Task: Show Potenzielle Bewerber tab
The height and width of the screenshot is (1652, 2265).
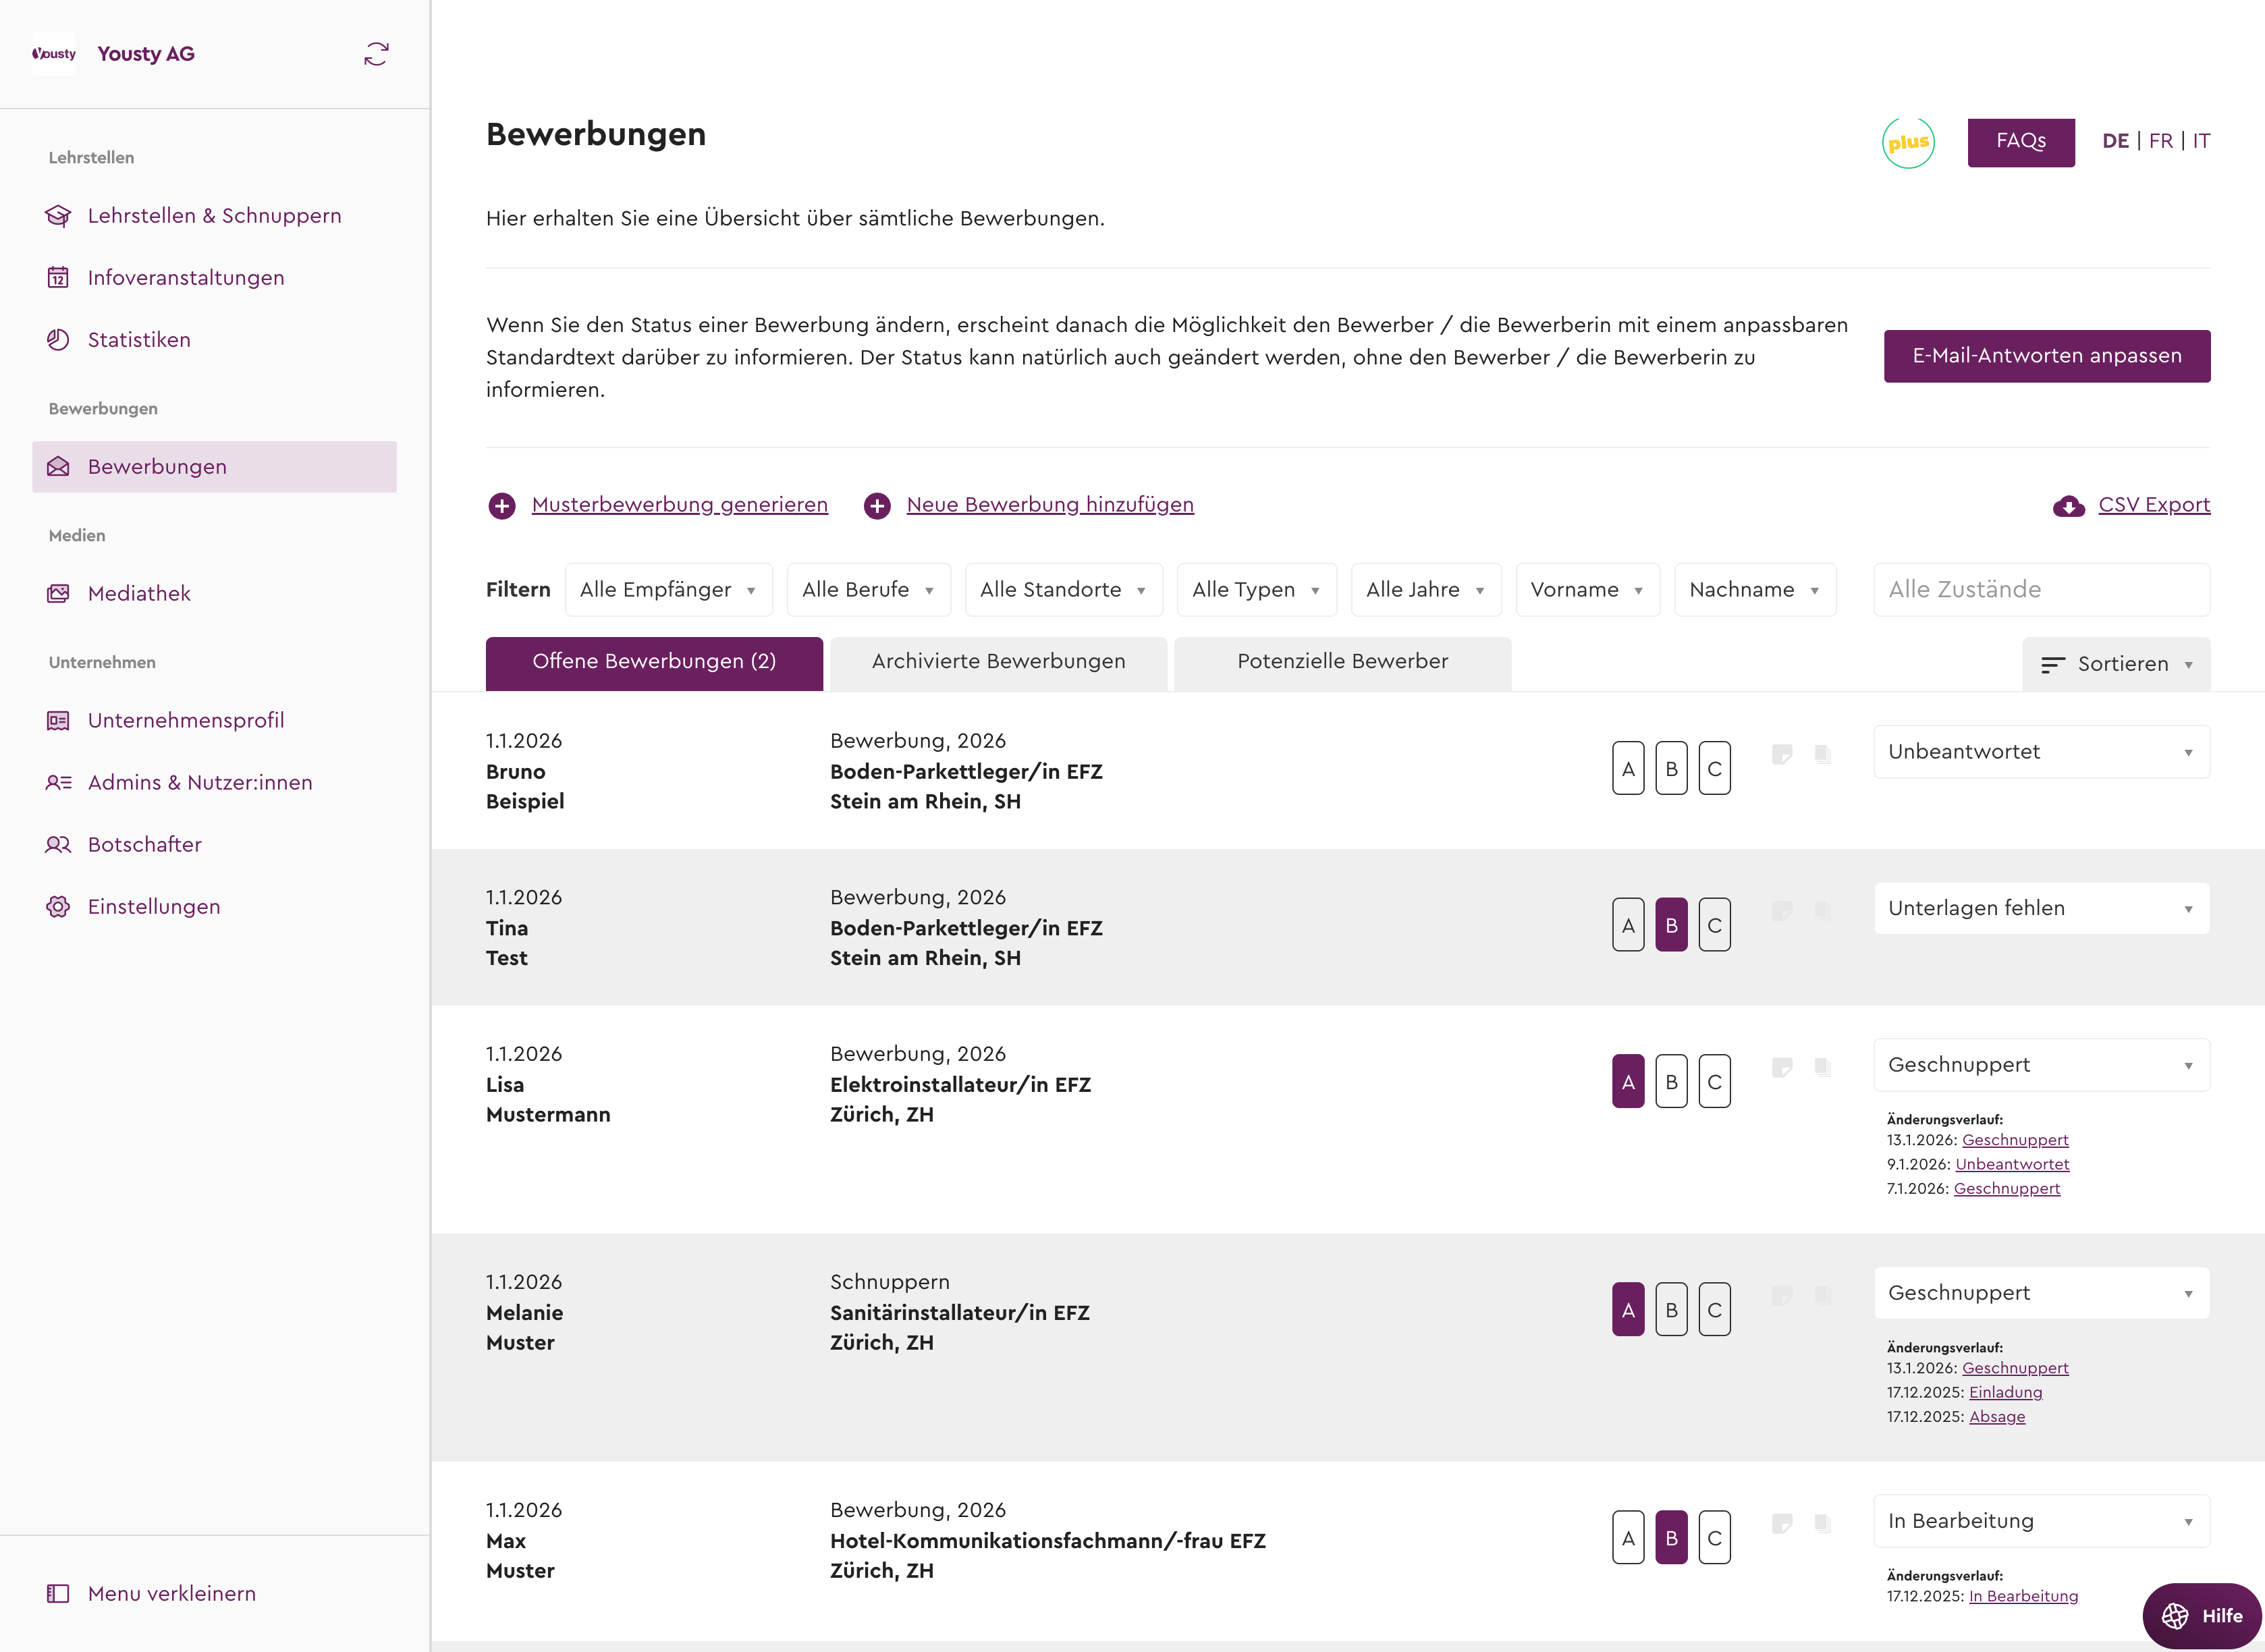Action: tap(1342, 661)
